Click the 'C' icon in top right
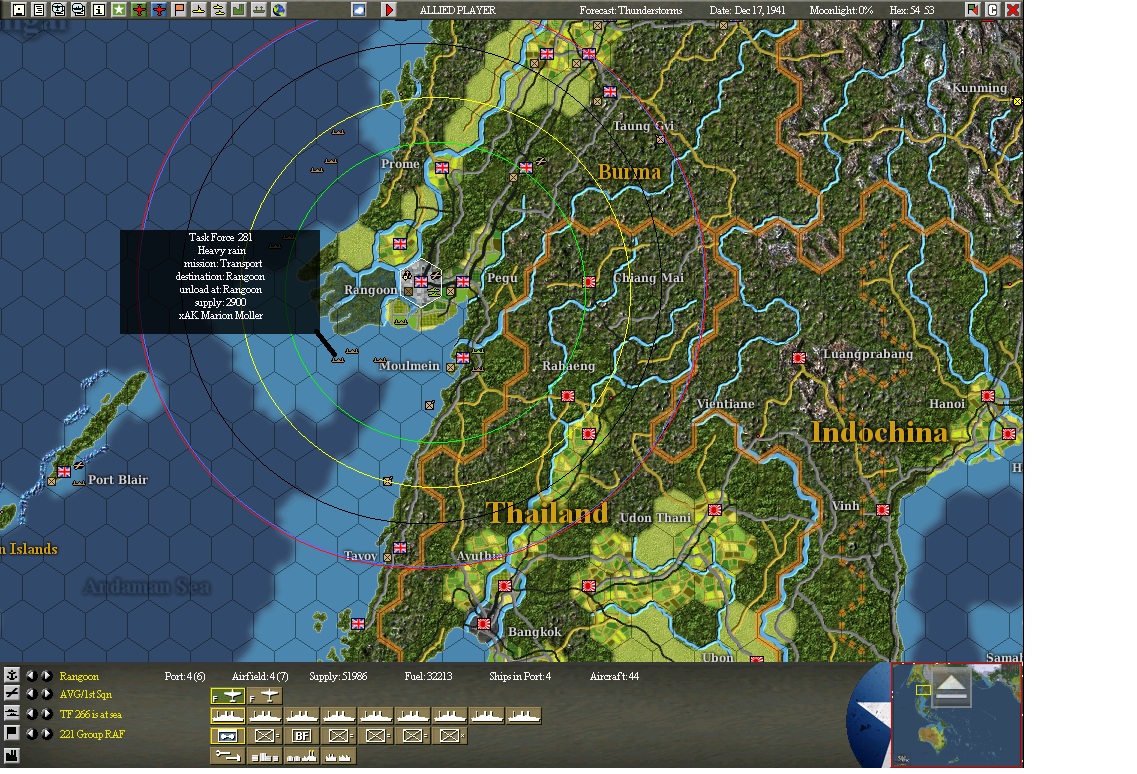Viewport: 1137px width, 774px height. point(993,10)
